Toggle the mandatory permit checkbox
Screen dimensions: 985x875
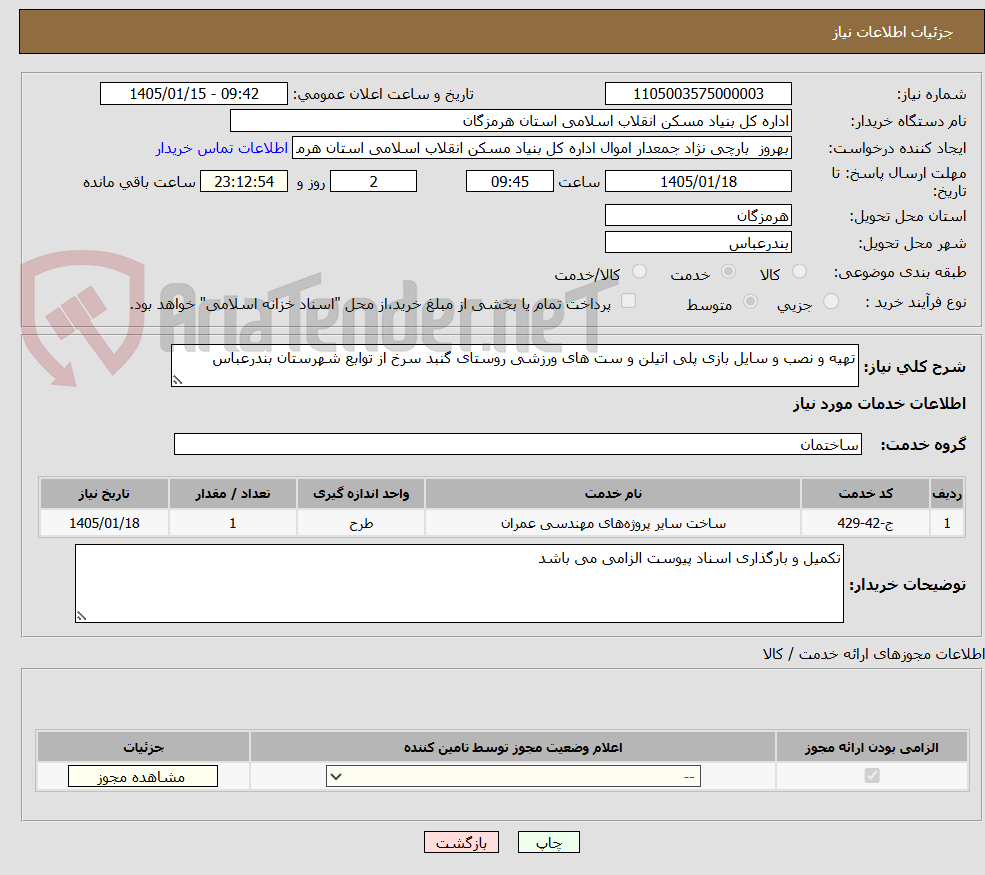click(872, 776)
